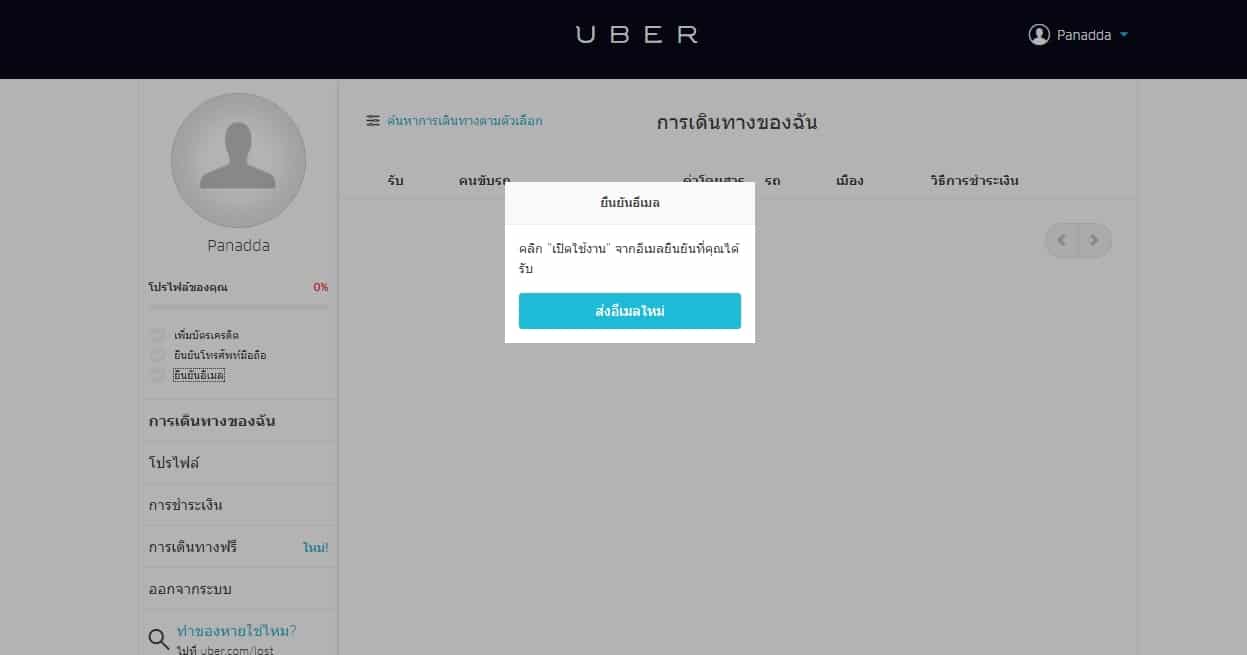
Task: Check the ยืนยันโทรศัพท์มือถือ checkmark
Action: pyautogui.click(x=157, y=355)
